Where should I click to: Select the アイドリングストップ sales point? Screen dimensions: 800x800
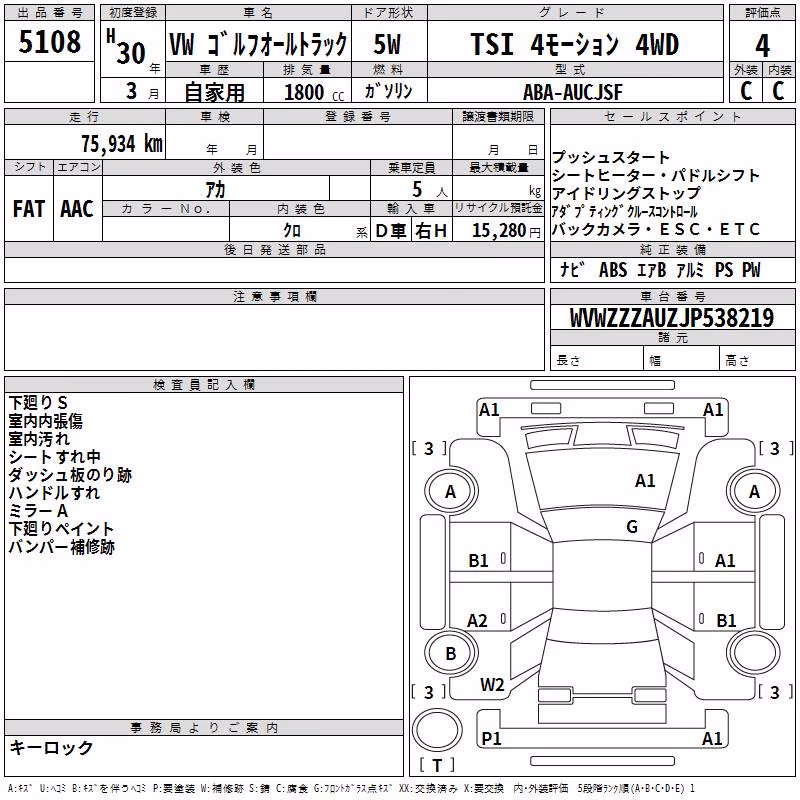627,193
